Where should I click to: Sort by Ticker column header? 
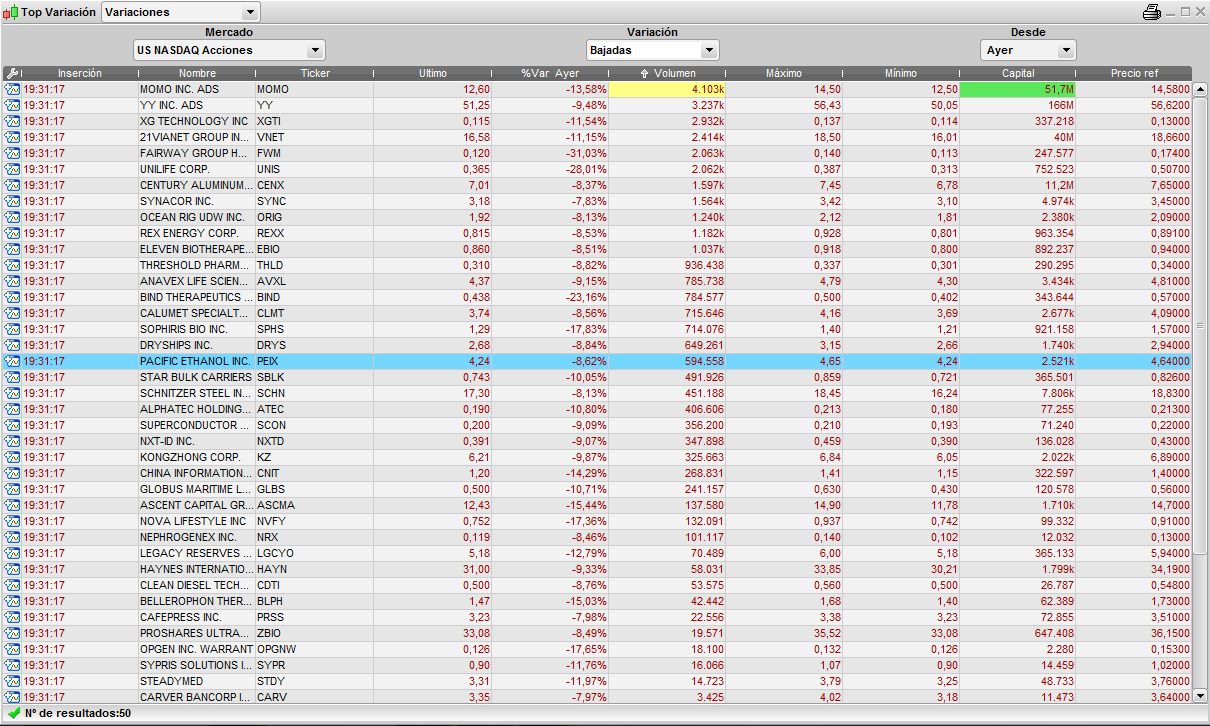315,74
